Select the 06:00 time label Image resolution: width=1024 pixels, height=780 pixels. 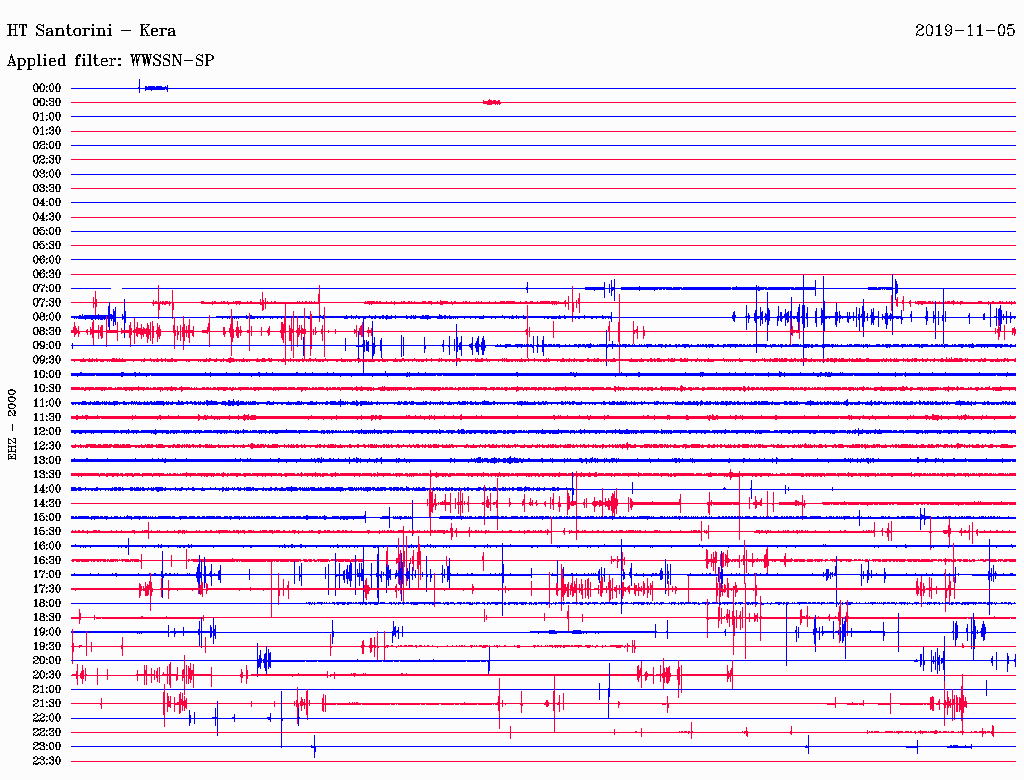click(x=46, y=259)
